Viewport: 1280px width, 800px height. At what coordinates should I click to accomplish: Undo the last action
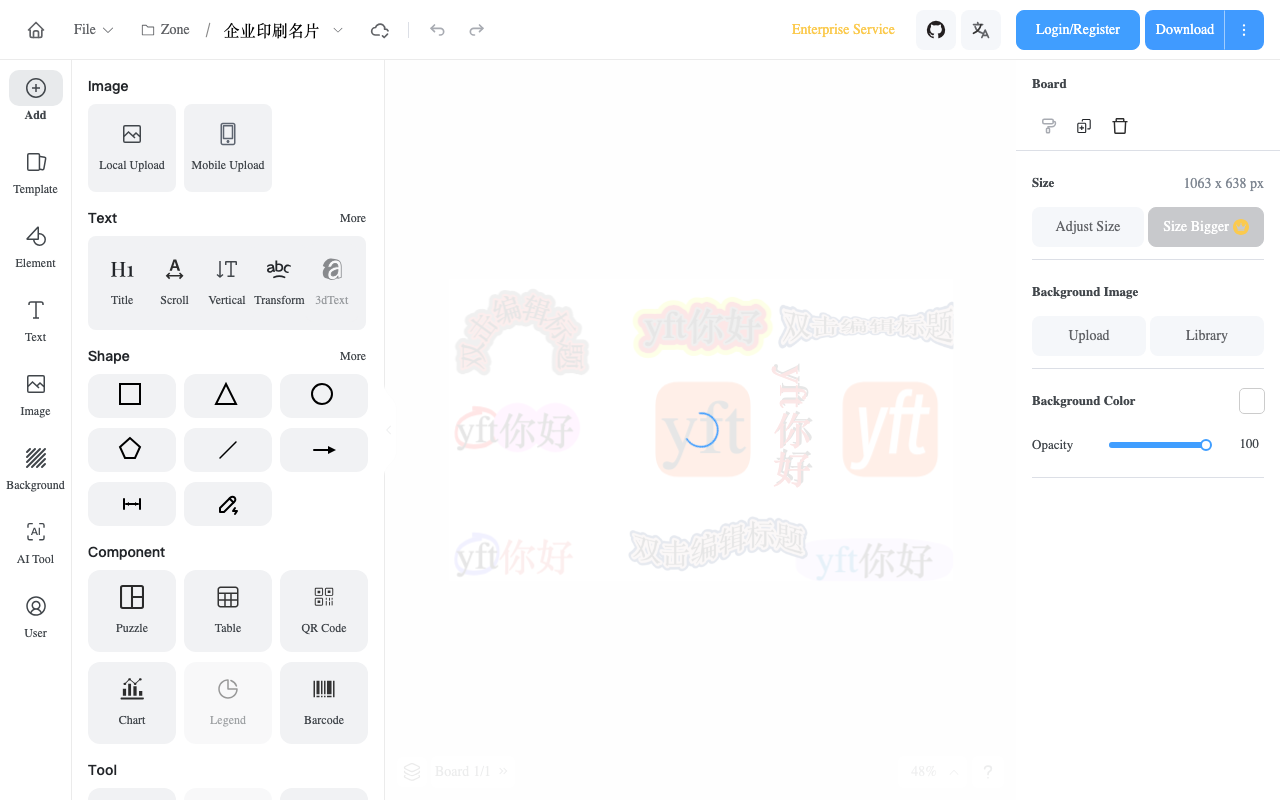coord(437,30)
